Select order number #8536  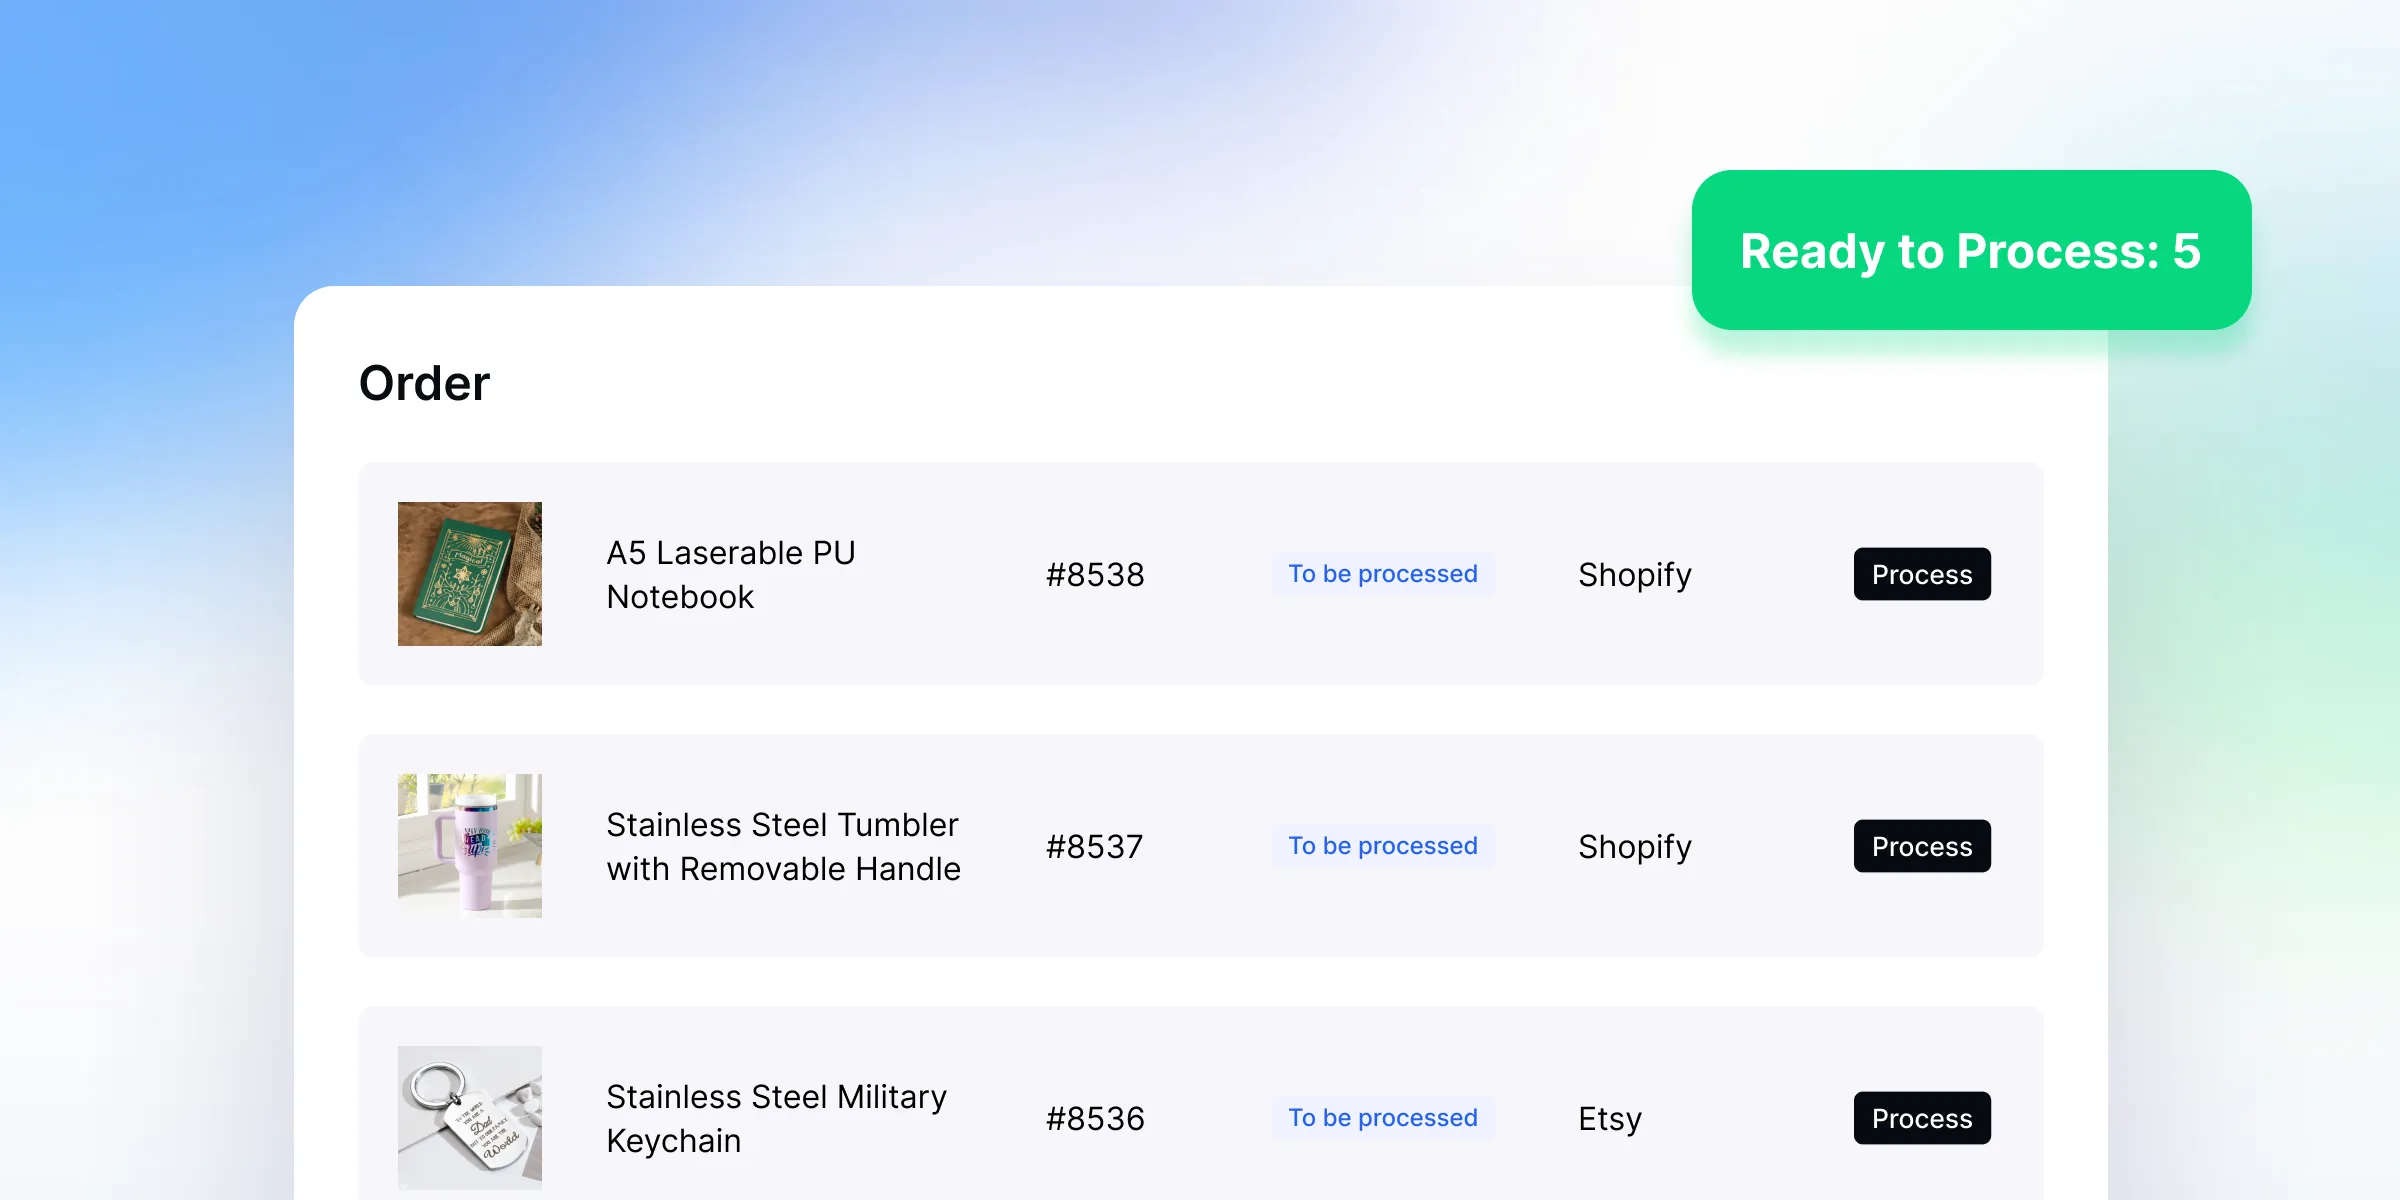pos(1094,1119)
